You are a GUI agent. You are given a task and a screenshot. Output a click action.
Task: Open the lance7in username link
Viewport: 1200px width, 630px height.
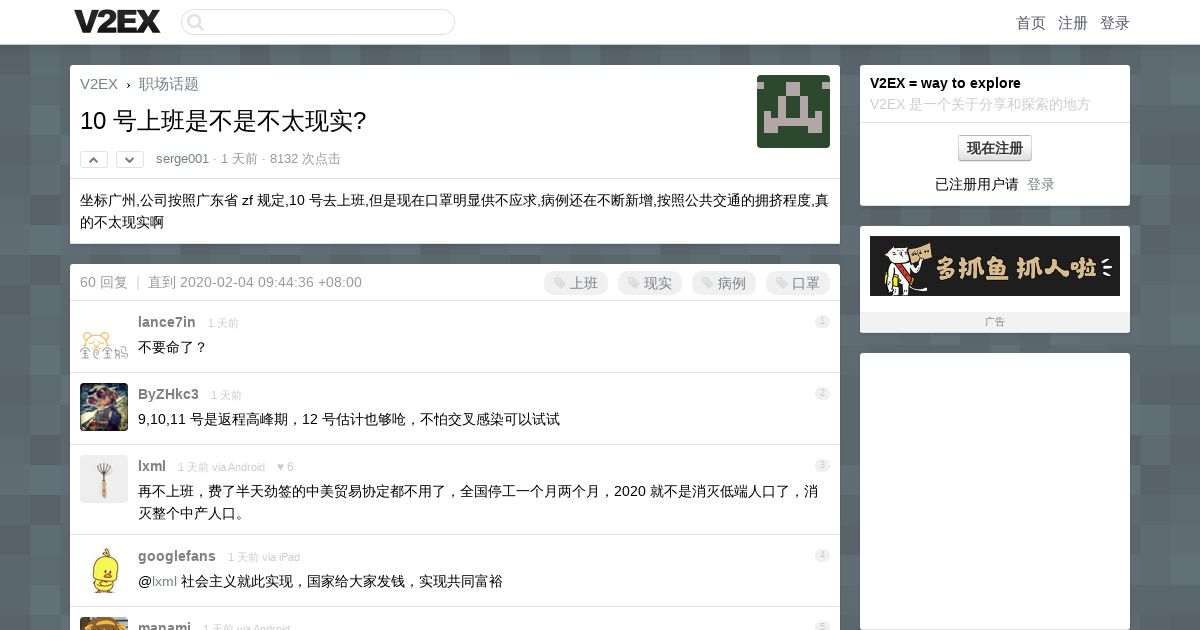coord(167,322)
